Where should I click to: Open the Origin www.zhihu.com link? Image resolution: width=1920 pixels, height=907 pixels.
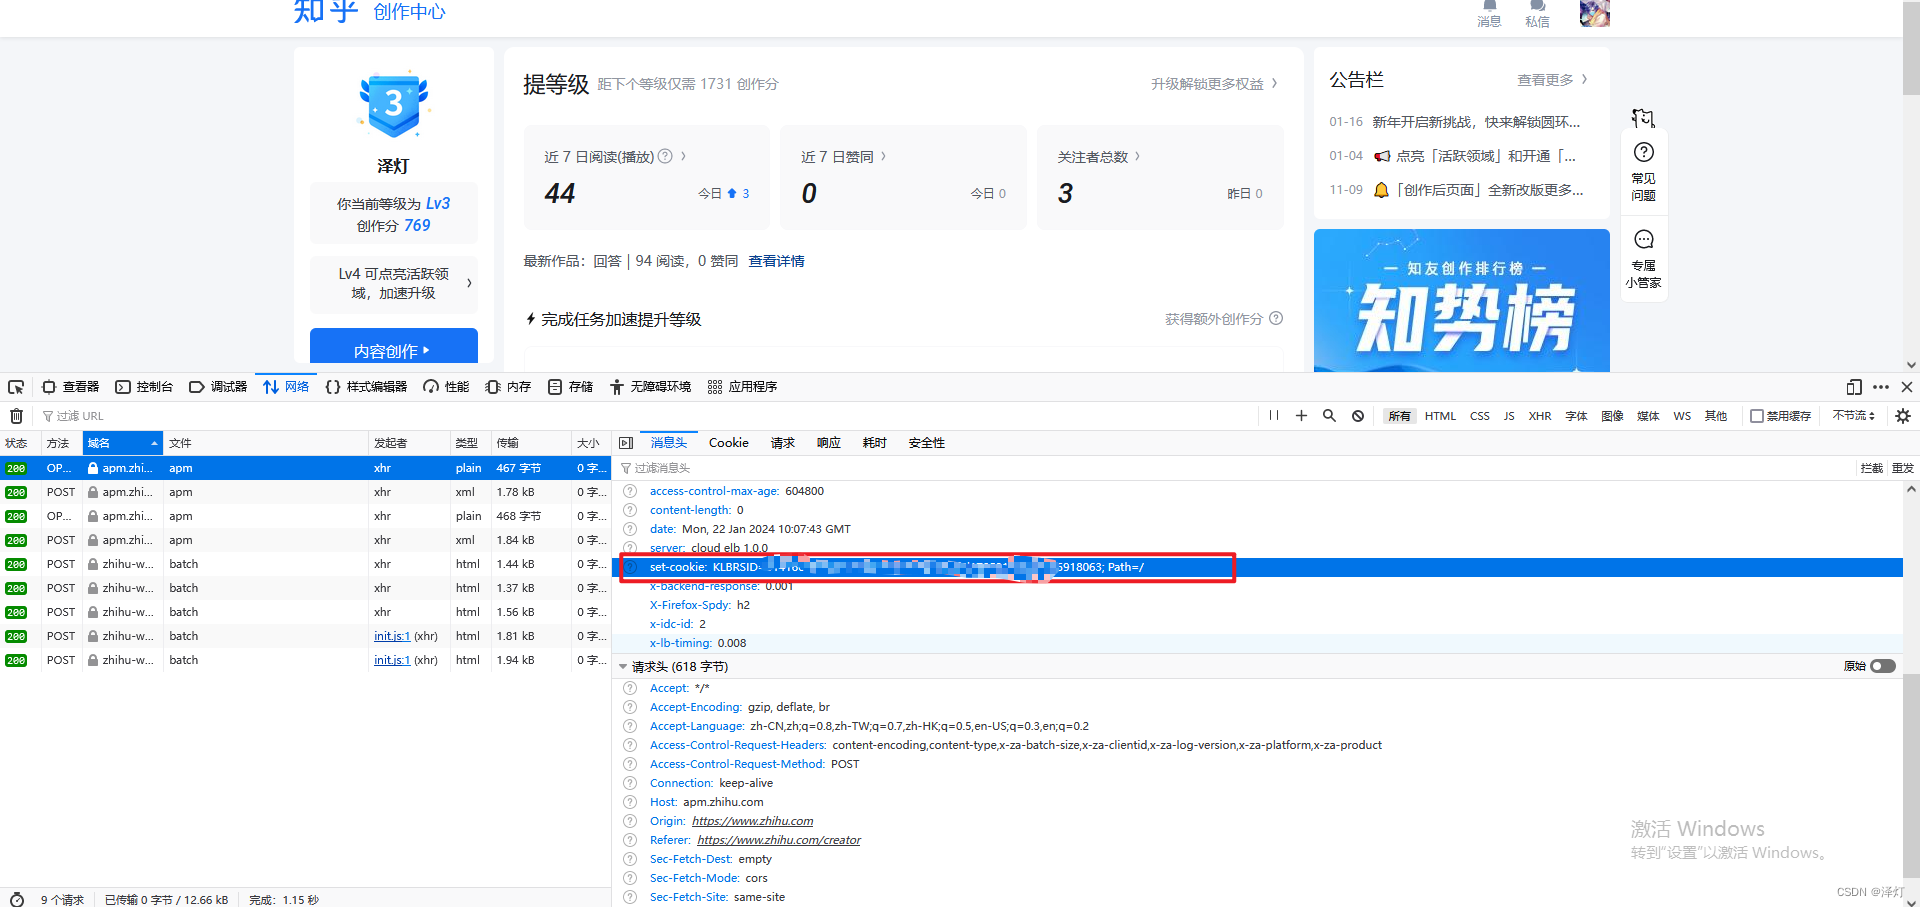click(752, 821)
